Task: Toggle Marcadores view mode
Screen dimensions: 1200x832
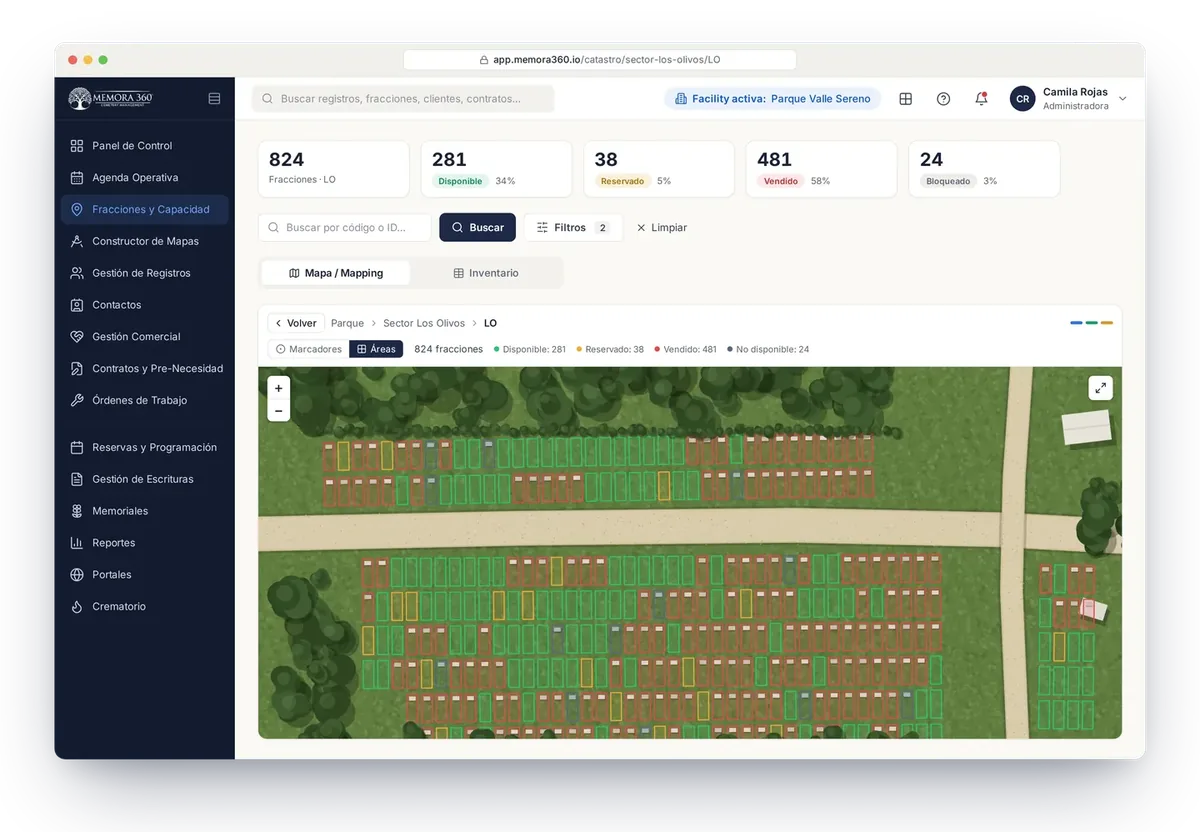Action: pos(308,349)
